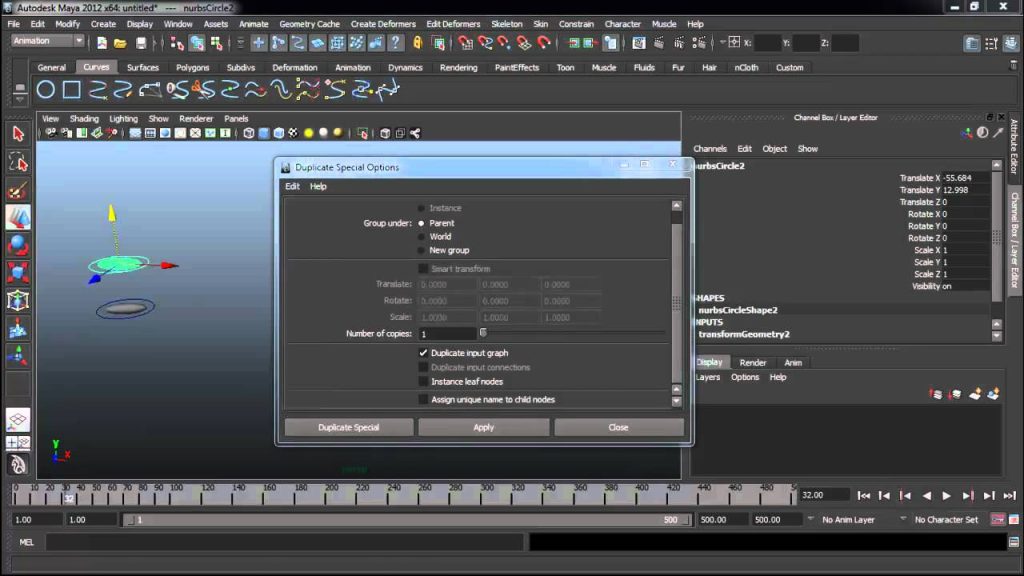Viewport: 1024px width, 576px height.
Task: Select the Parent radio button
Action: 421,223
